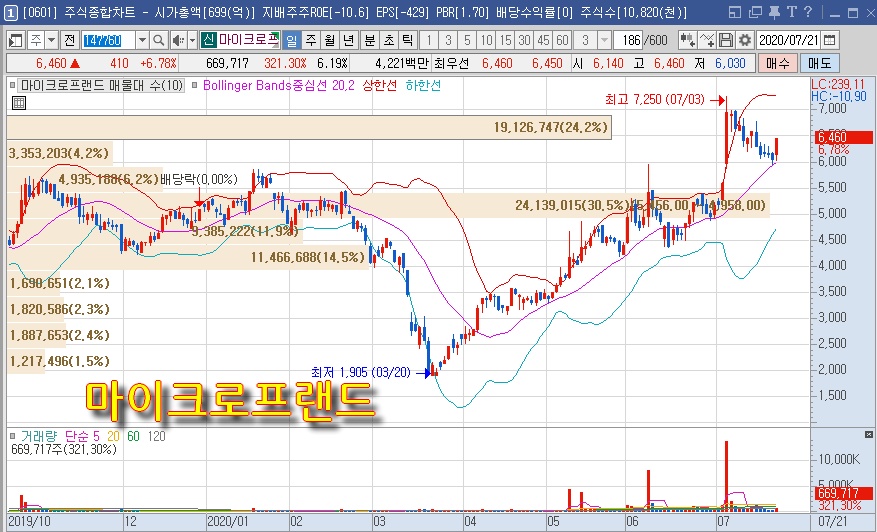Click the 거래량 volume legend label
Image resolution: width=877 pixels, height=532 pixels.
[x=39, y=436]
